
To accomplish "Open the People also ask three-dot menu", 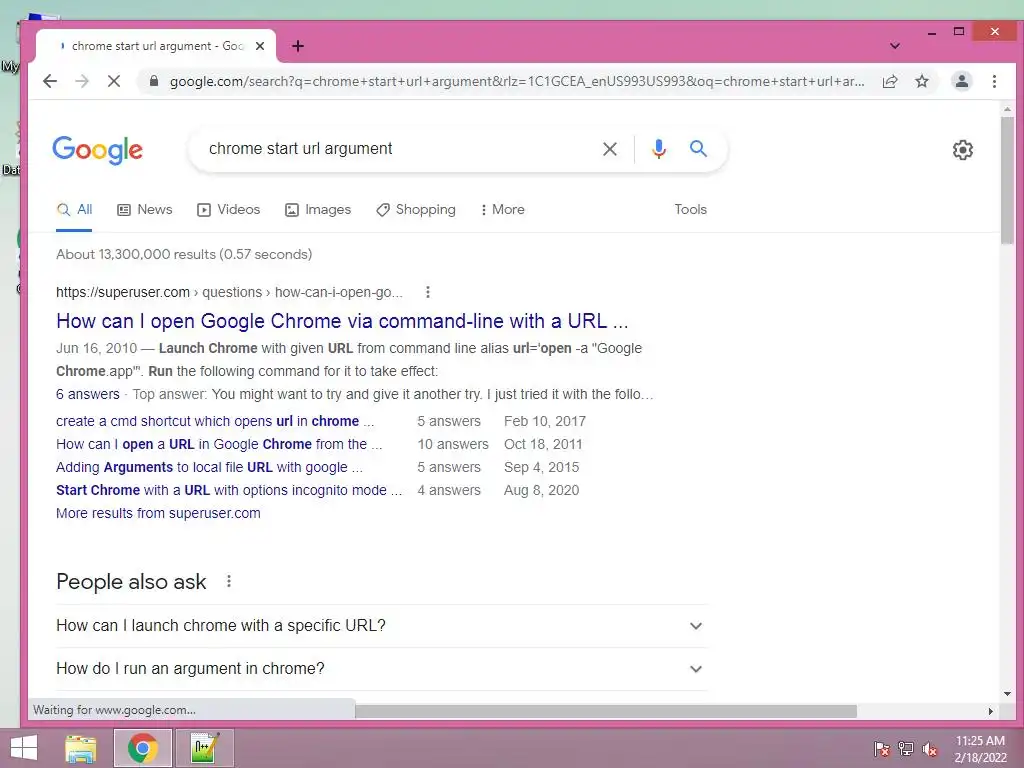I will pos(229,581).
